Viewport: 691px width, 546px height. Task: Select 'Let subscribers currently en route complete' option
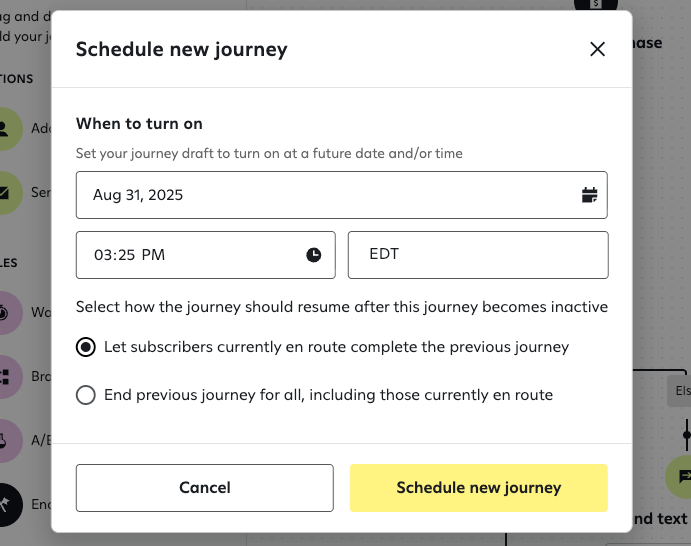click(x=87, y=347)
